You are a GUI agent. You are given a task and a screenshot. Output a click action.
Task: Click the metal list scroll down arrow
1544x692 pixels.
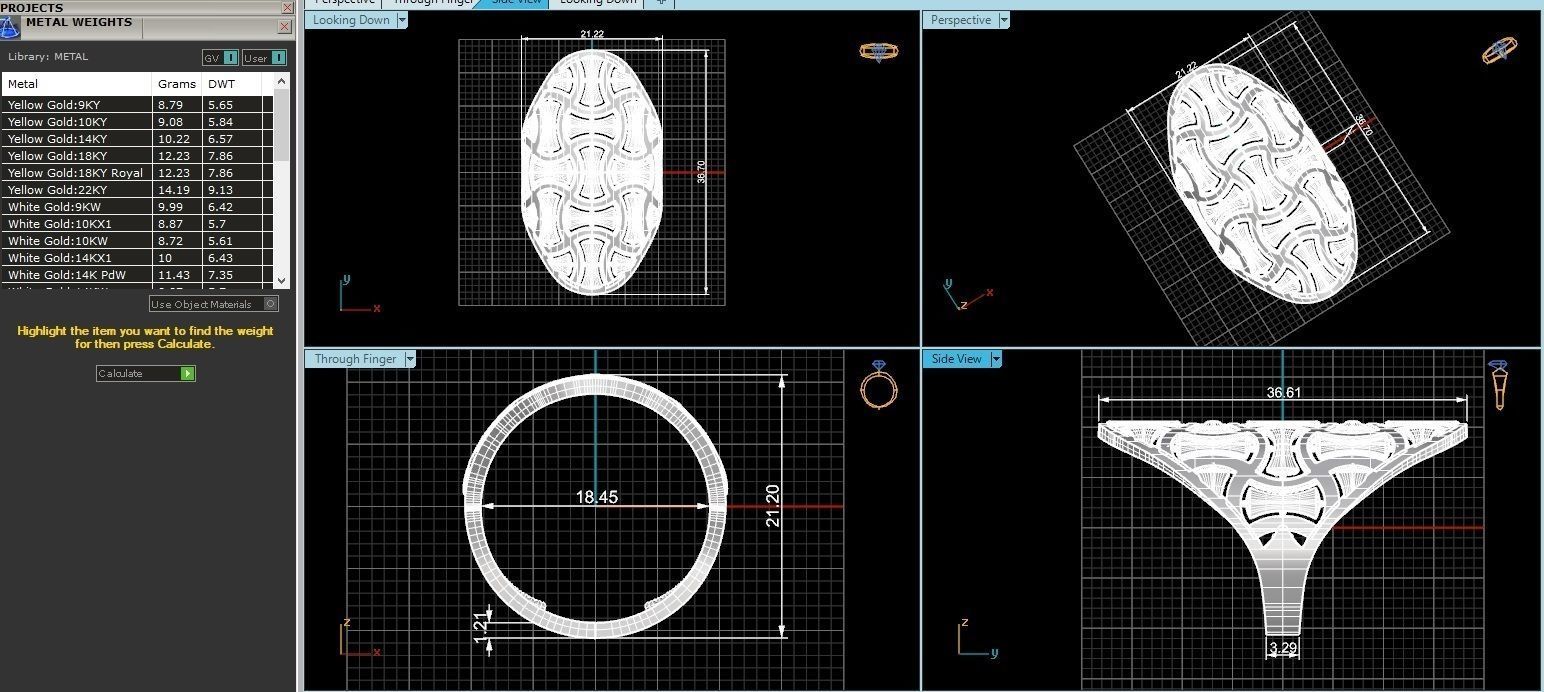click(281, 281)
